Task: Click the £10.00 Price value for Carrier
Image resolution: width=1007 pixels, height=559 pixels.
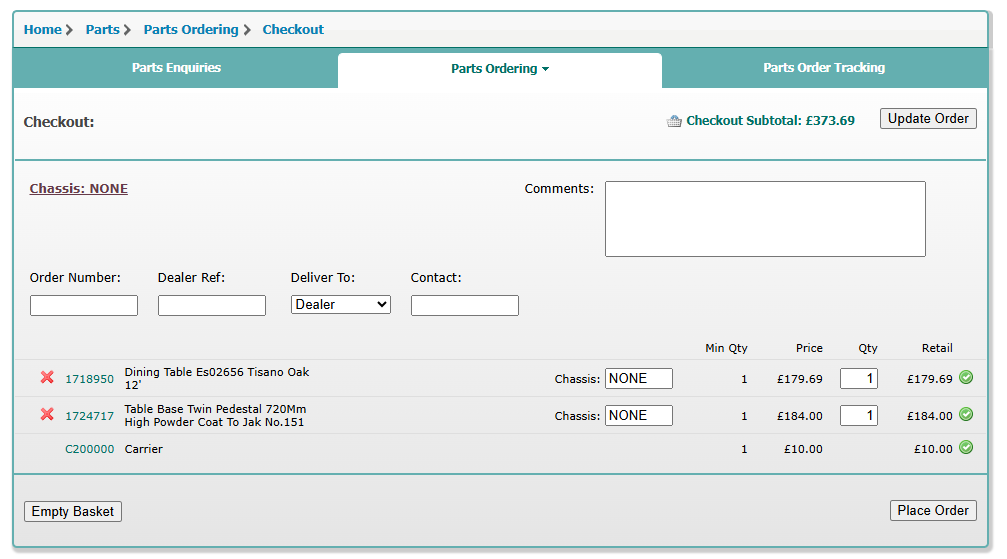Action: click(803, 449)
